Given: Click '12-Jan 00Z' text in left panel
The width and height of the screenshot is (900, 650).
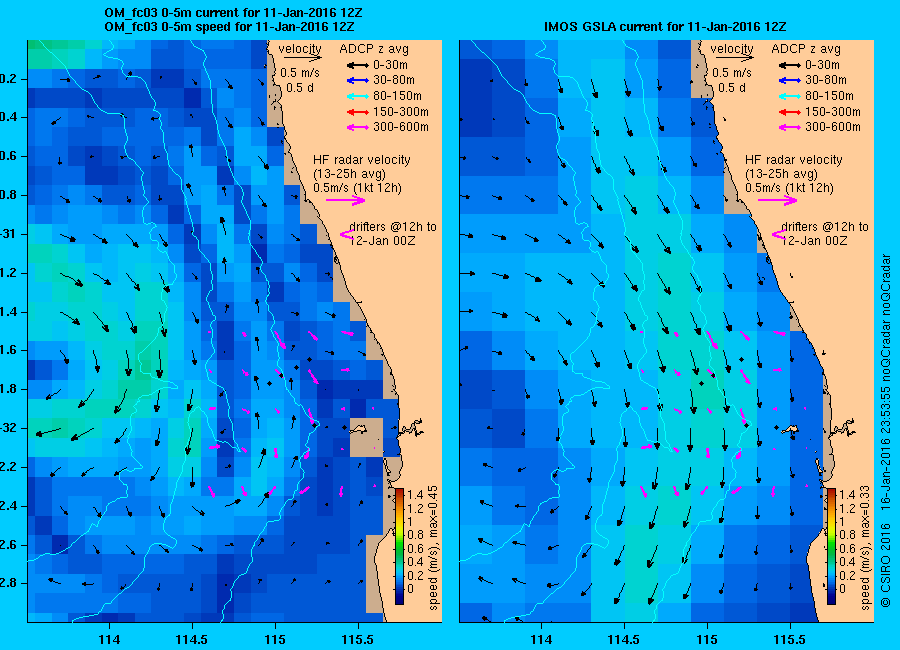Looking at the screenshot, I should click(382, 241).
